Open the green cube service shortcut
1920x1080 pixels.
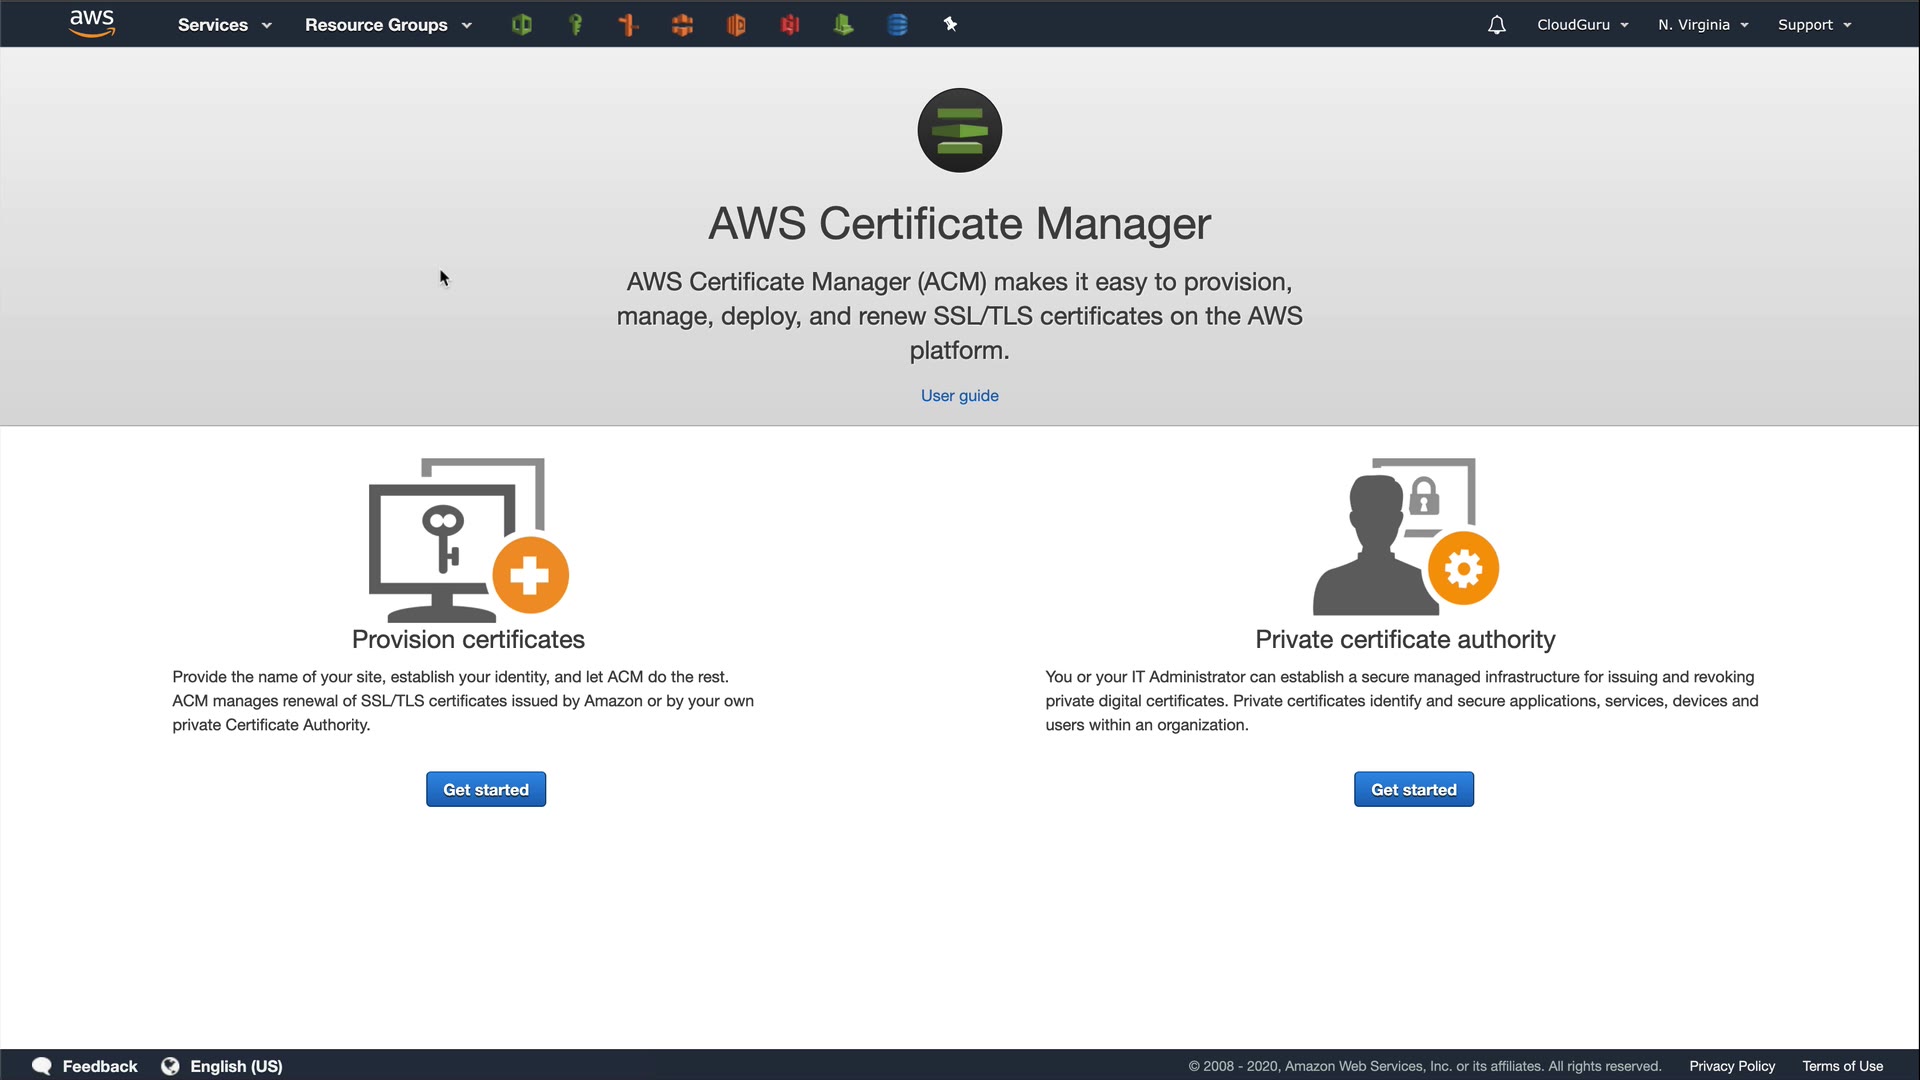pos(521,25)
